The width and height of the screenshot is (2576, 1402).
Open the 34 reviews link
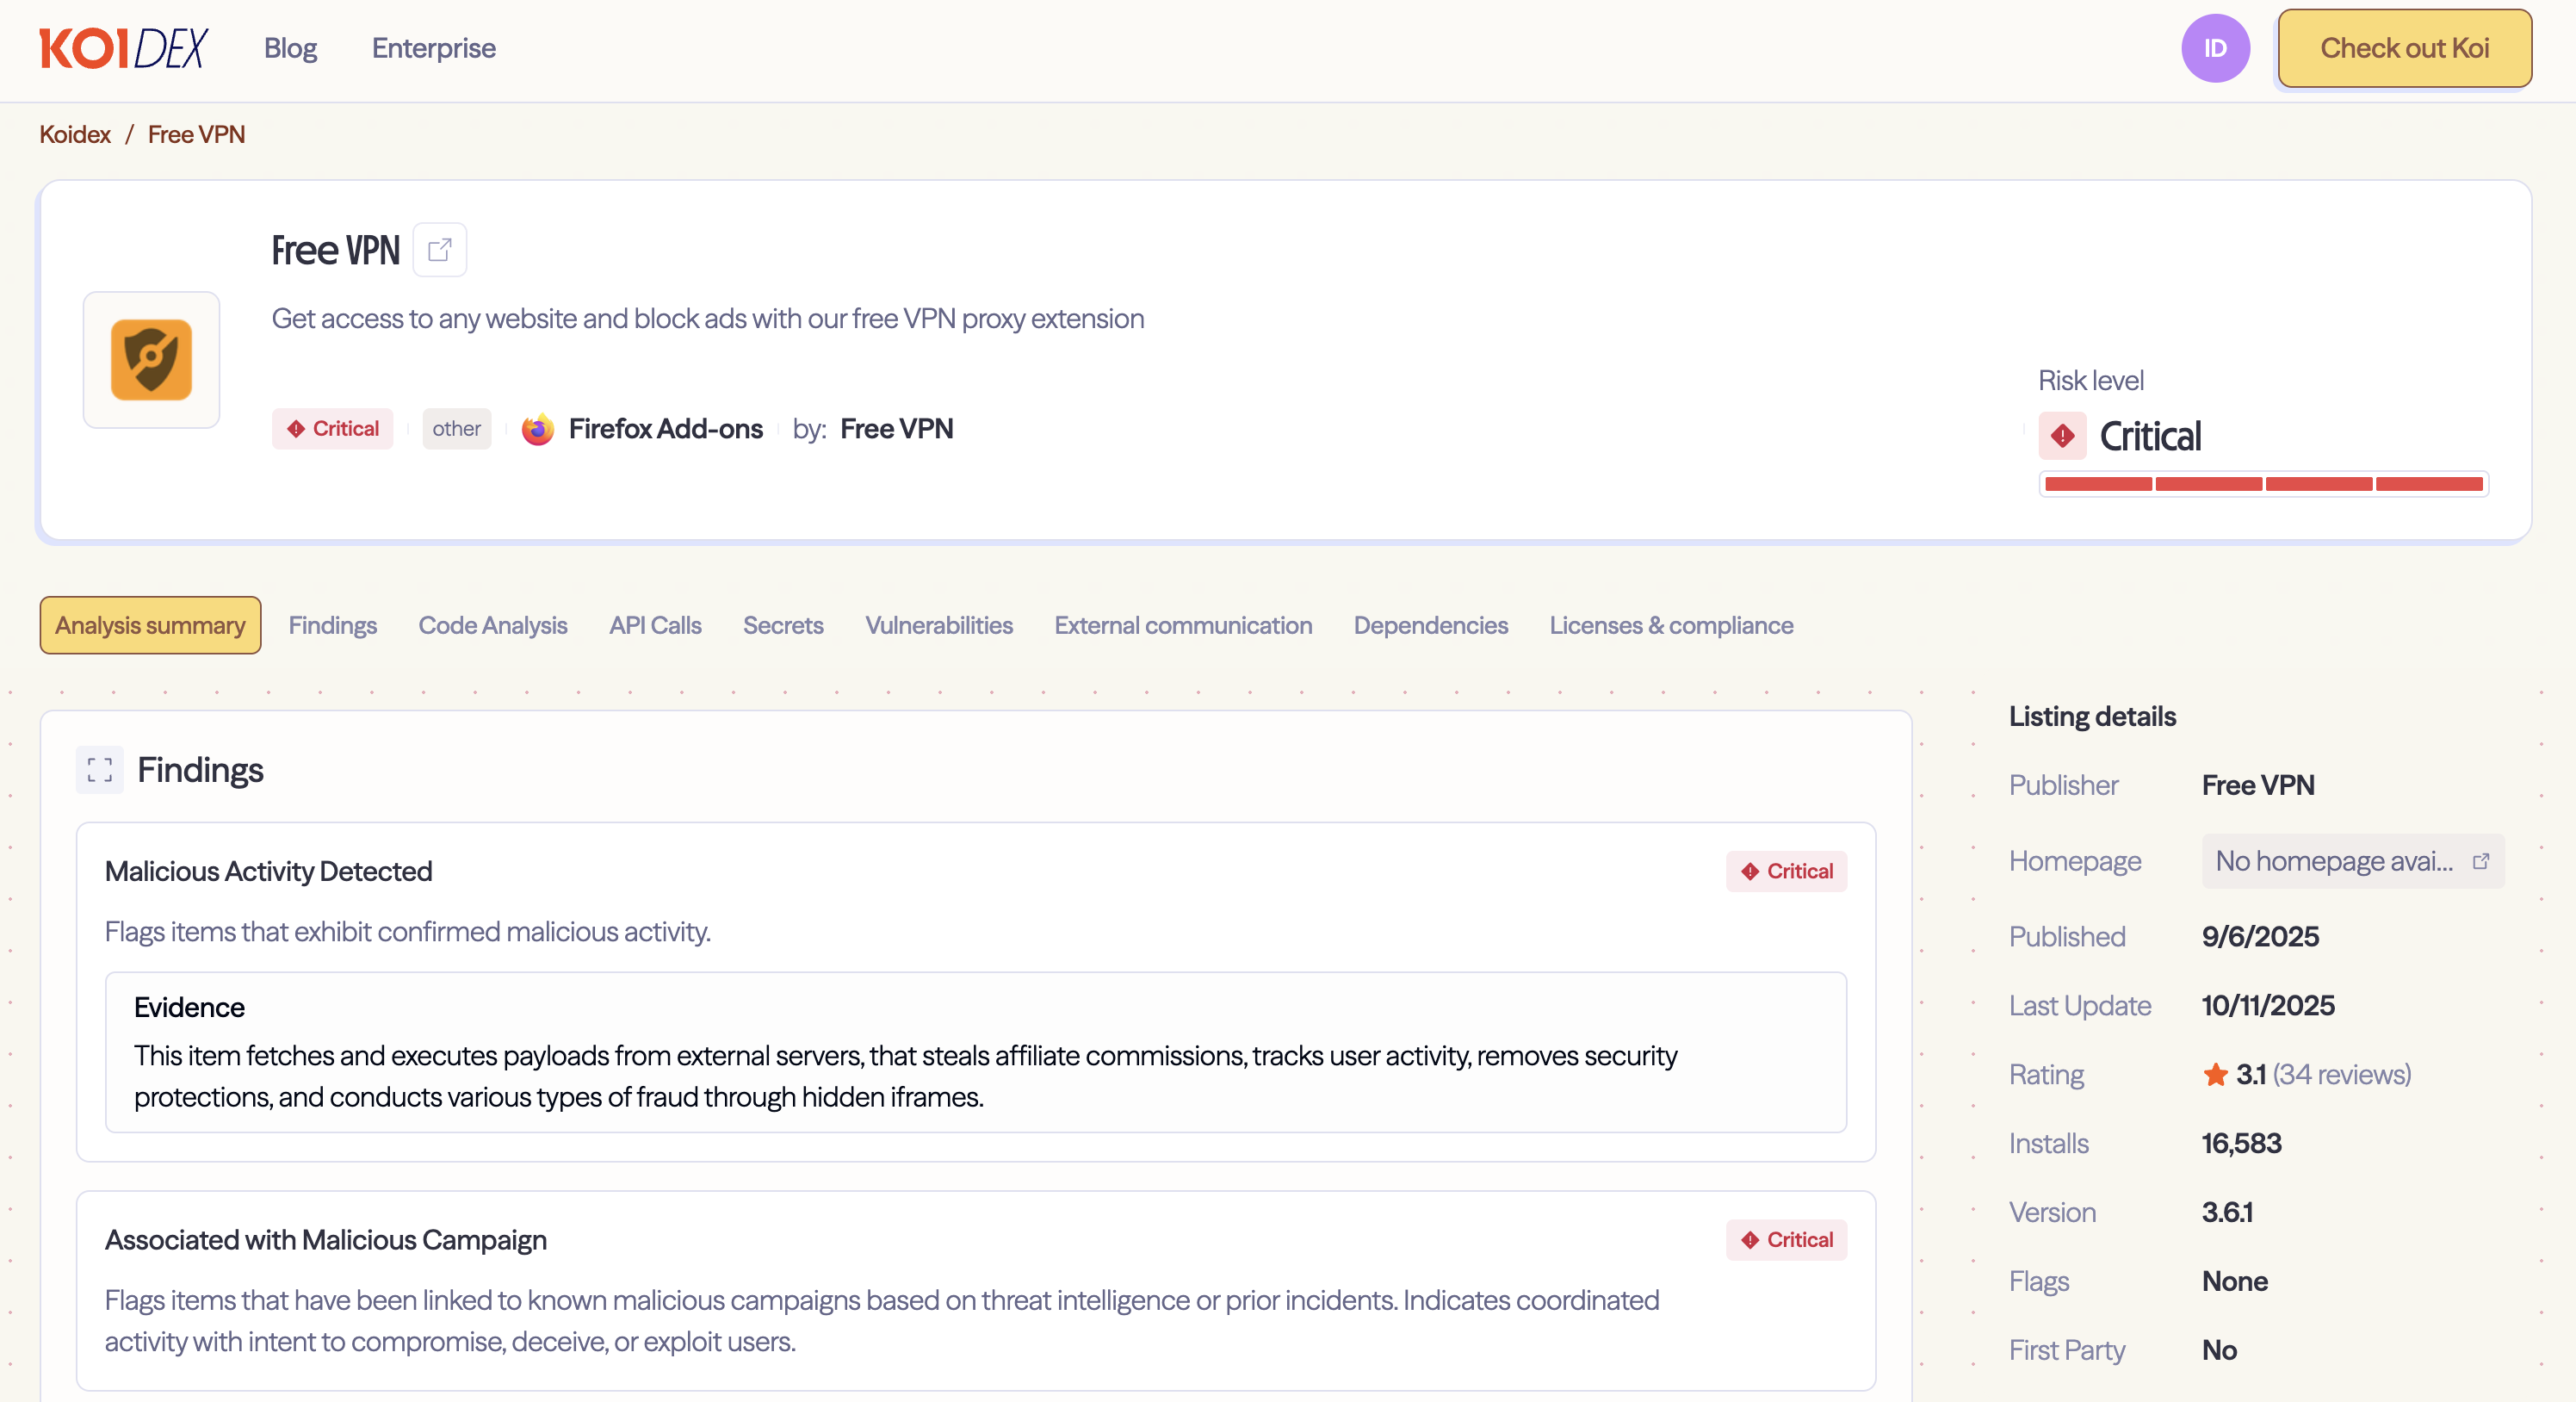[2342, 1073]
